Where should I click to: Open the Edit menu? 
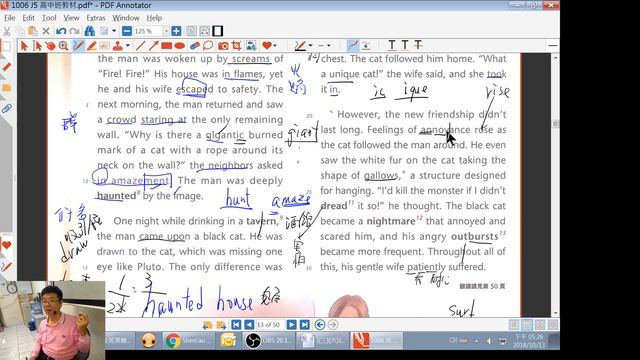point(28,18)
